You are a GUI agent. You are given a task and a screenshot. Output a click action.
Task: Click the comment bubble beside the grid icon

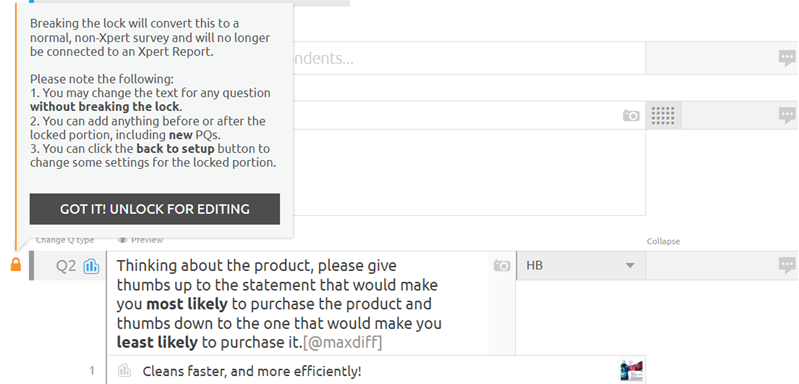point(787,116)
